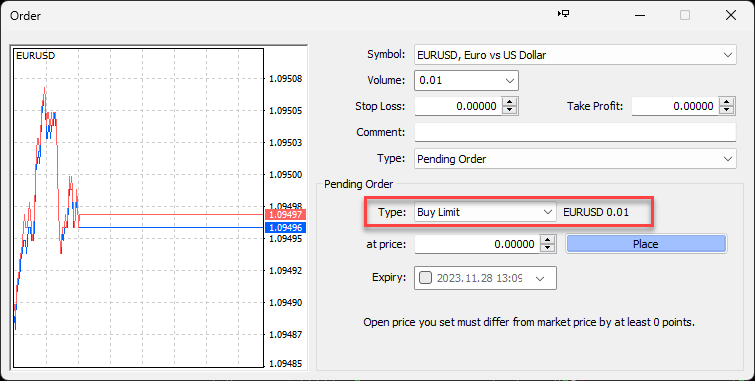This screenshot has height=381, width=755.
Task: Open the Volume dropdown set to 0.01
Action: point(466,80)
